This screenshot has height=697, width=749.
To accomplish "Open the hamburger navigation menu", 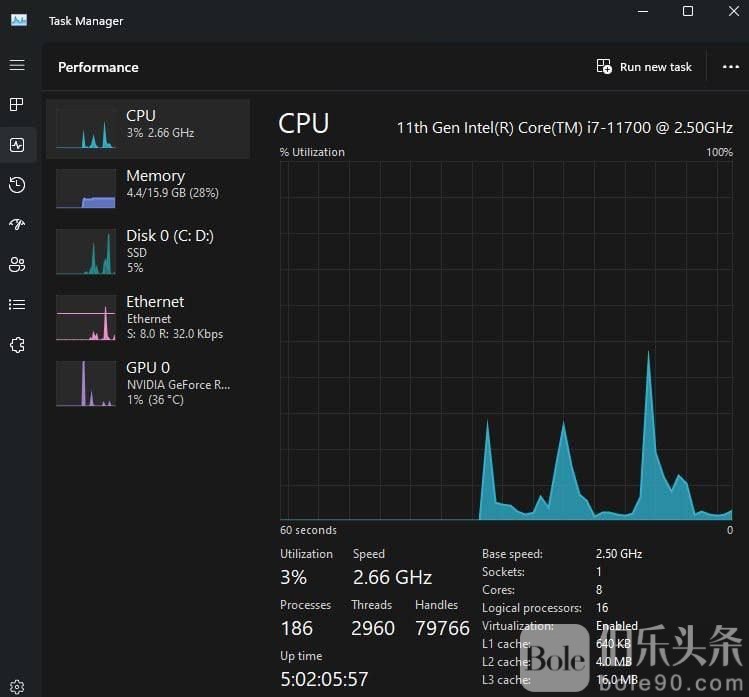I will click(17, 64).
